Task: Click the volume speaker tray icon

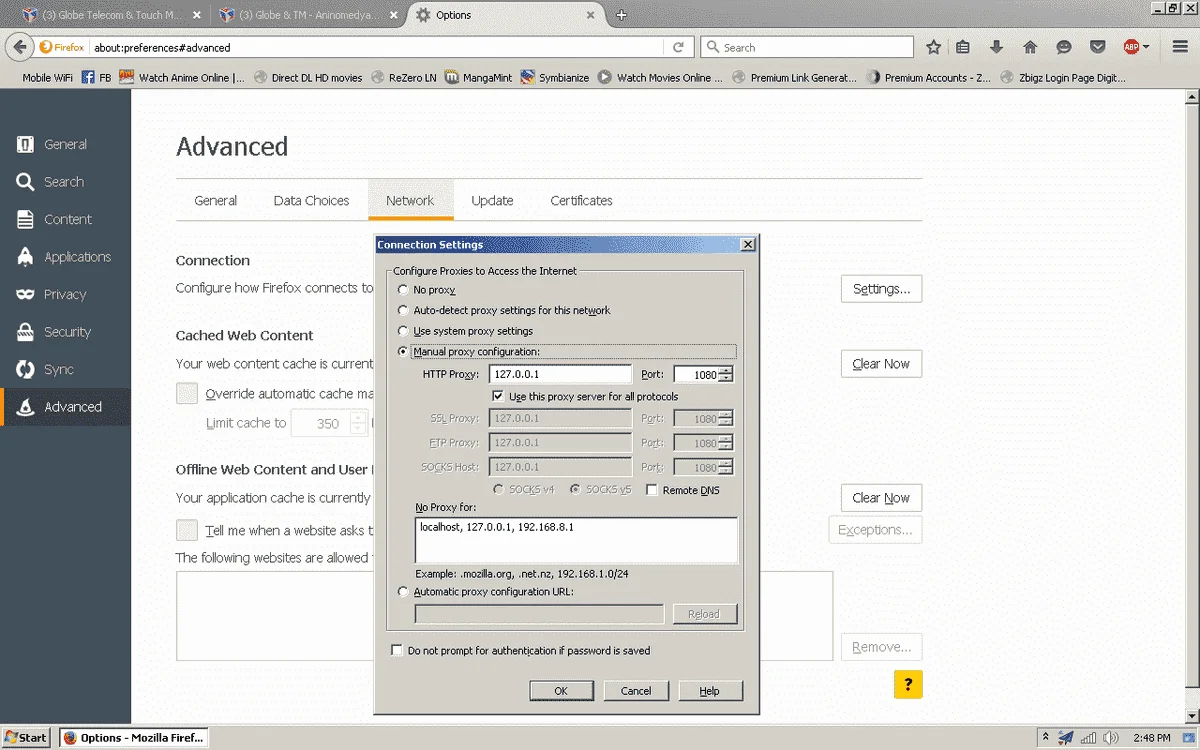Action: click(x=1112, y=737)
